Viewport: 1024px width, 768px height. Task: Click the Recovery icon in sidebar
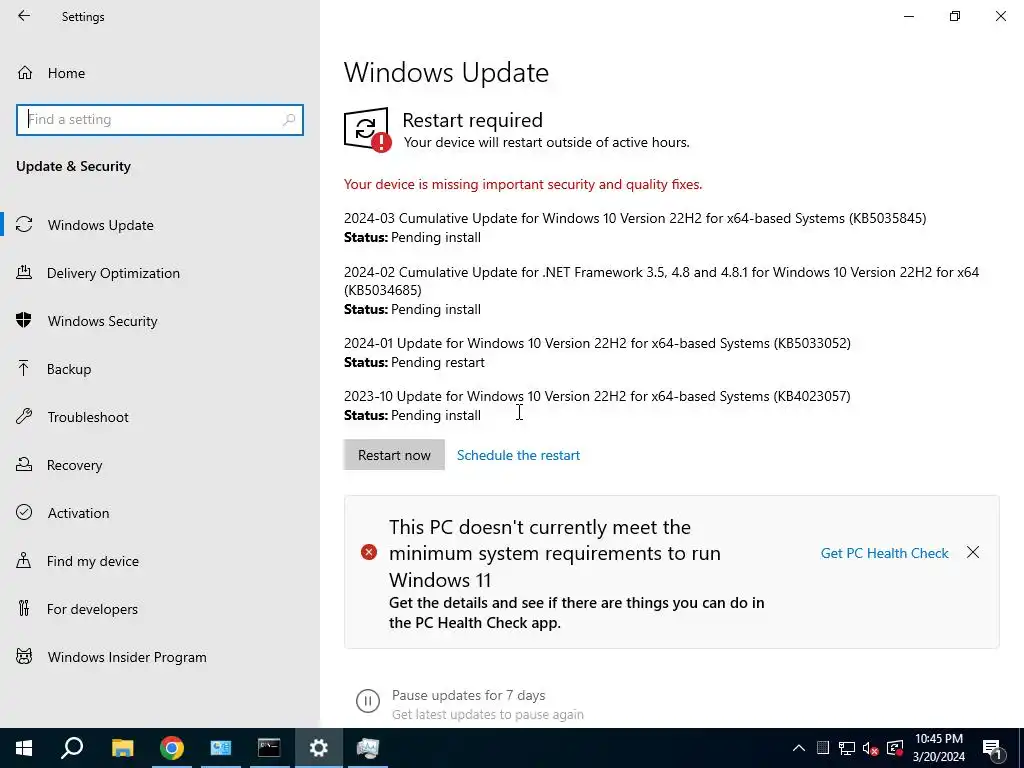pos(24,464)
